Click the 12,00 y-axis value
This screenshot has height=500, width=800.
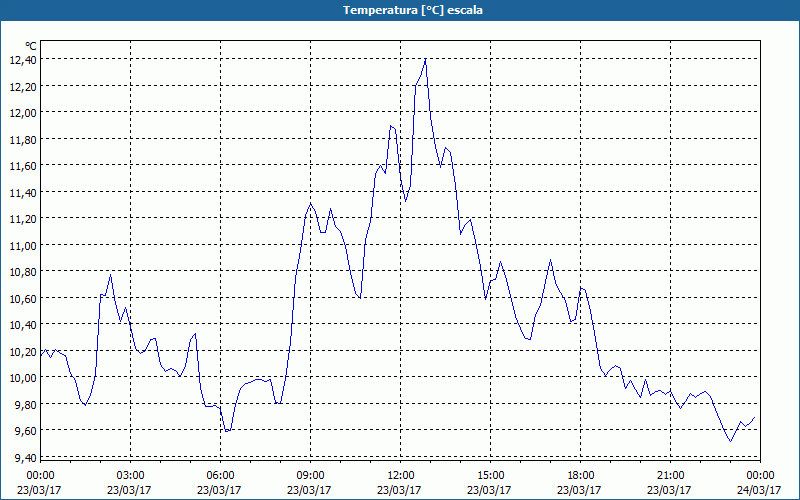[23, 113]
